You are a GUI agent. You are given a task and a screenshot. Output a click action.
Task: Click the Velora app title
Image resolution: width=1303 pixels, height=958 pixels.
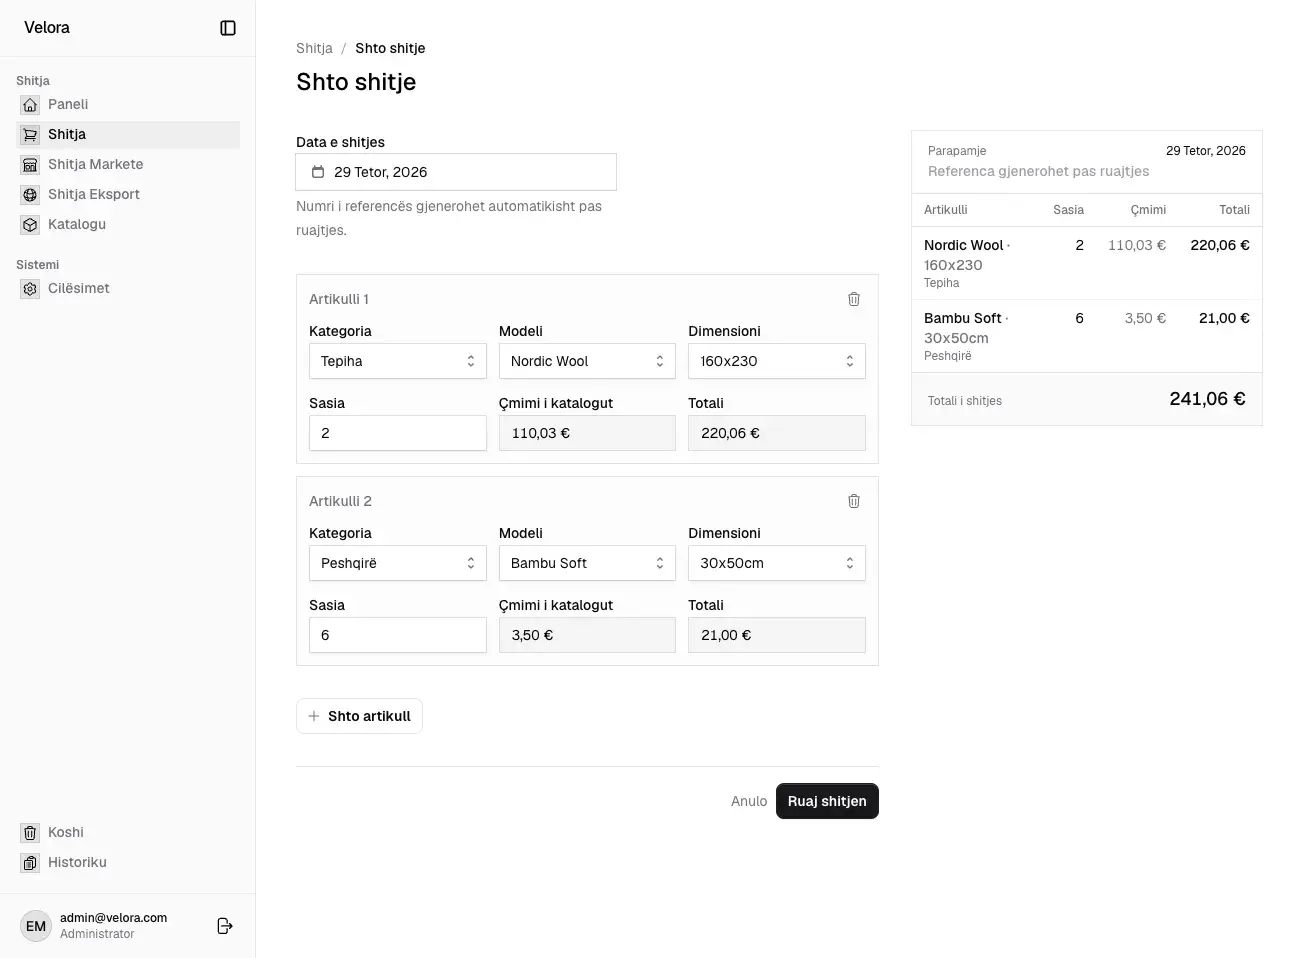tap(47, 28)
